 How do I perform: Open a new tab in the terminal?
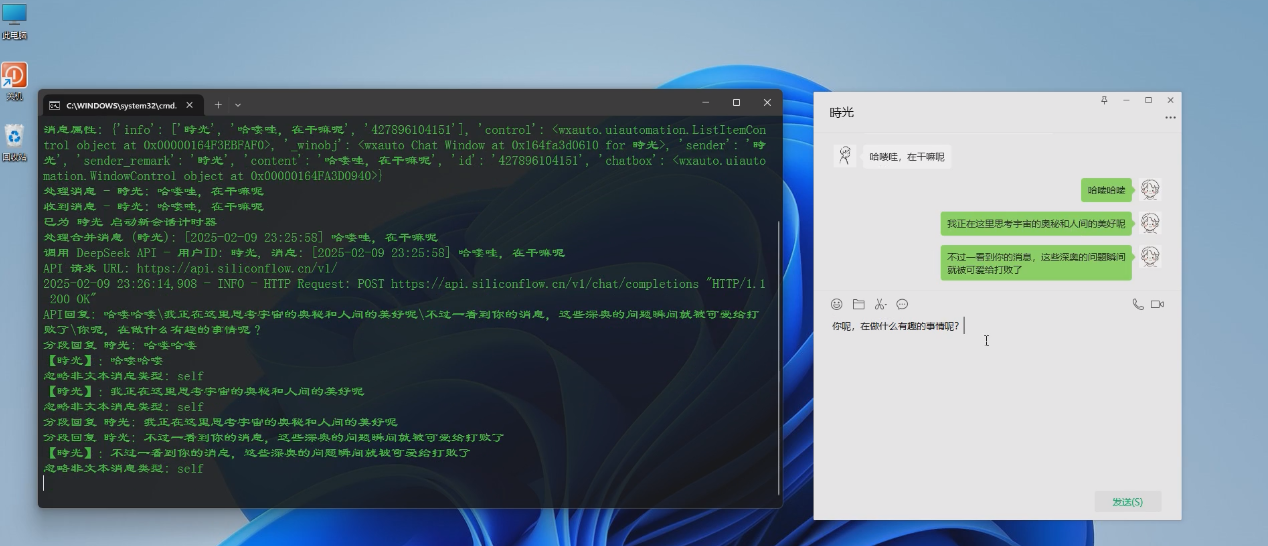click(218, 104)
